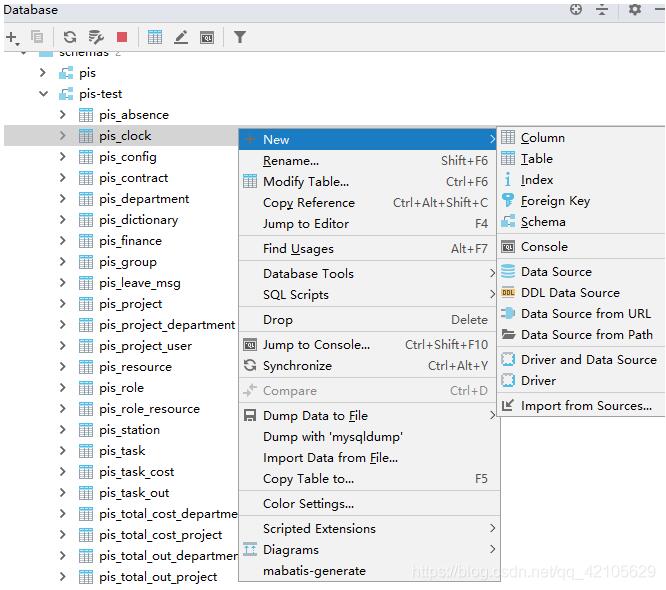Select Foreign Key in the New submenu
666x590 pixels.
(x=555, y=201)
